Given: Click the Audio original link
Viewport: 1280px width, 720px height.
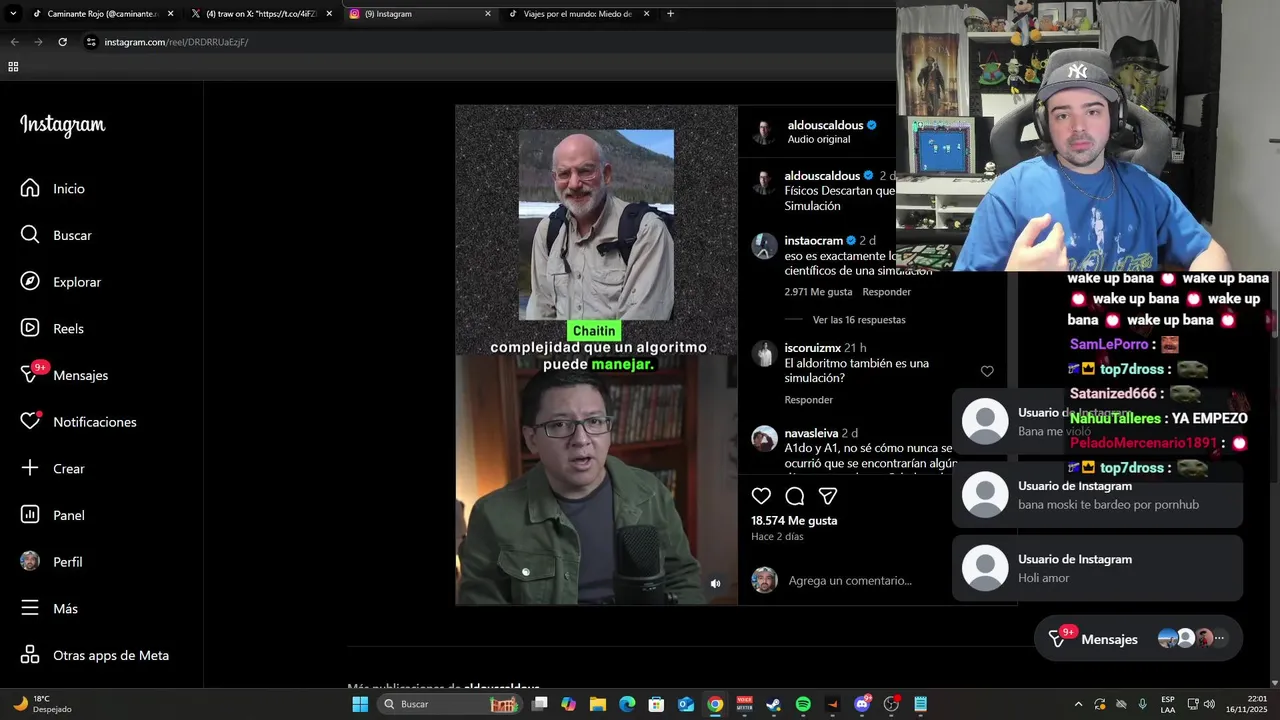Looking at the screenshot, I should (818, 139).
